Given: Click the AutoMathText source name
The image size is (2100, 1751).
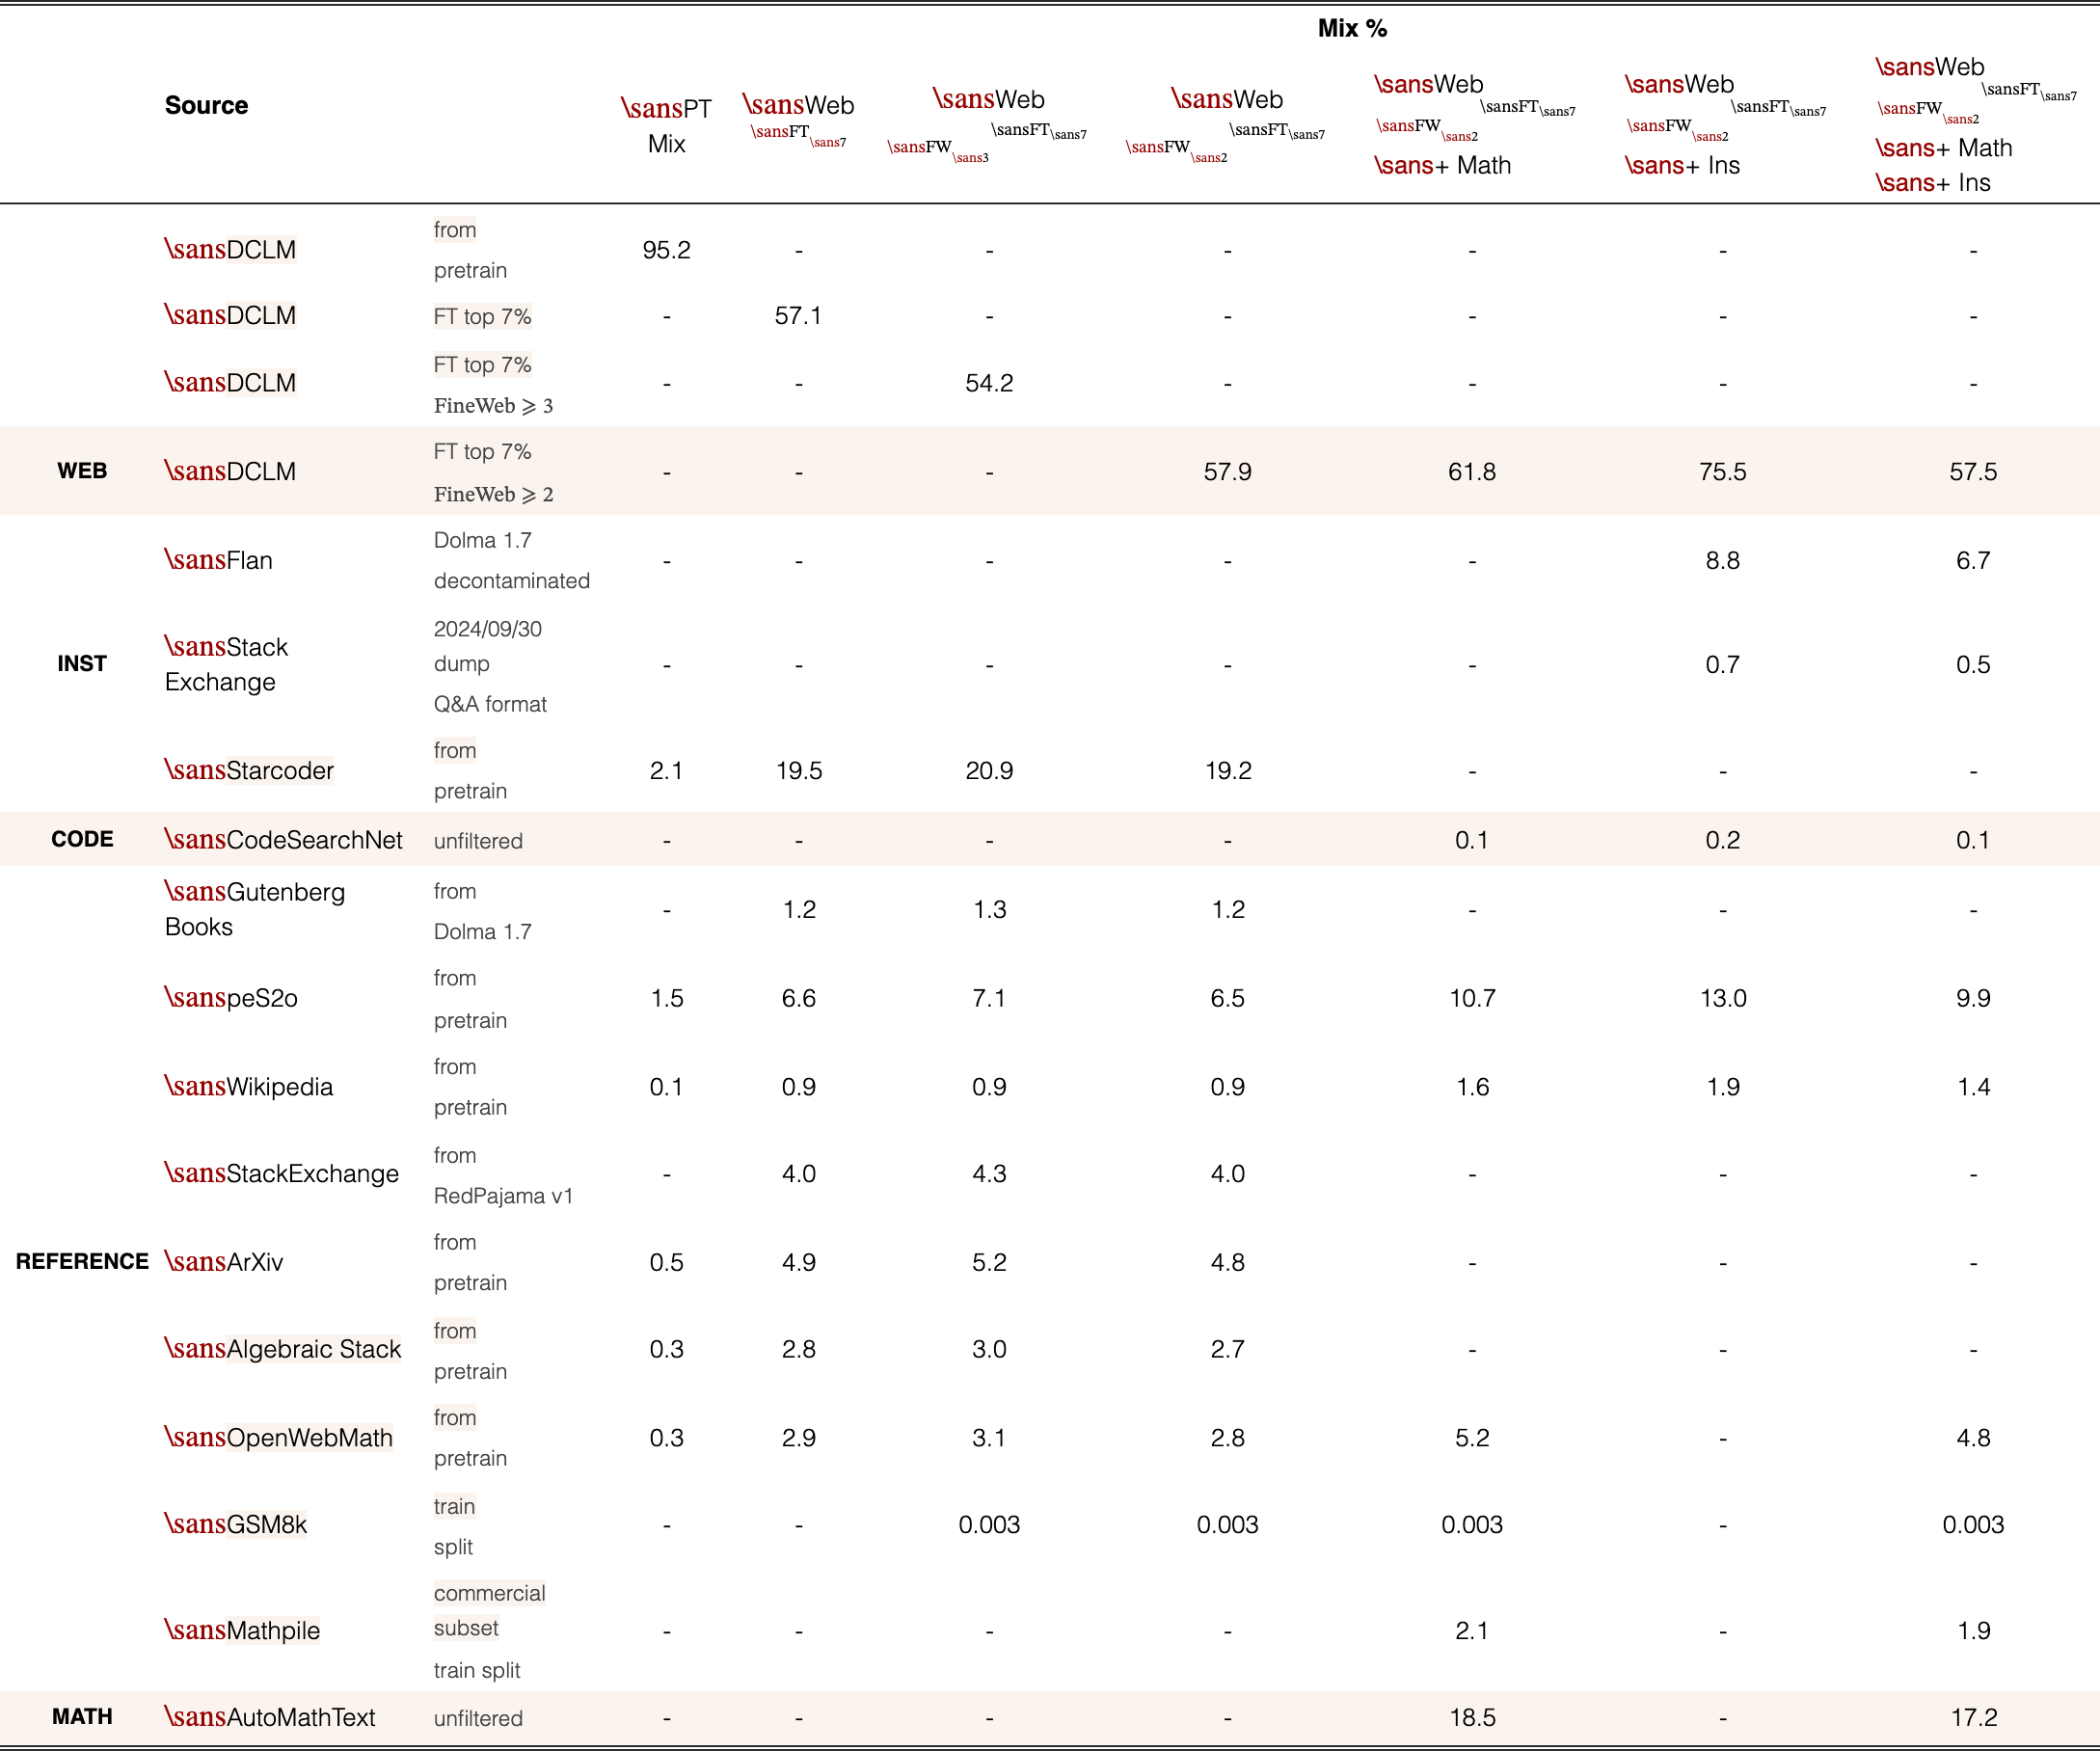Looking at the screenshot, I should point(269,1716).
